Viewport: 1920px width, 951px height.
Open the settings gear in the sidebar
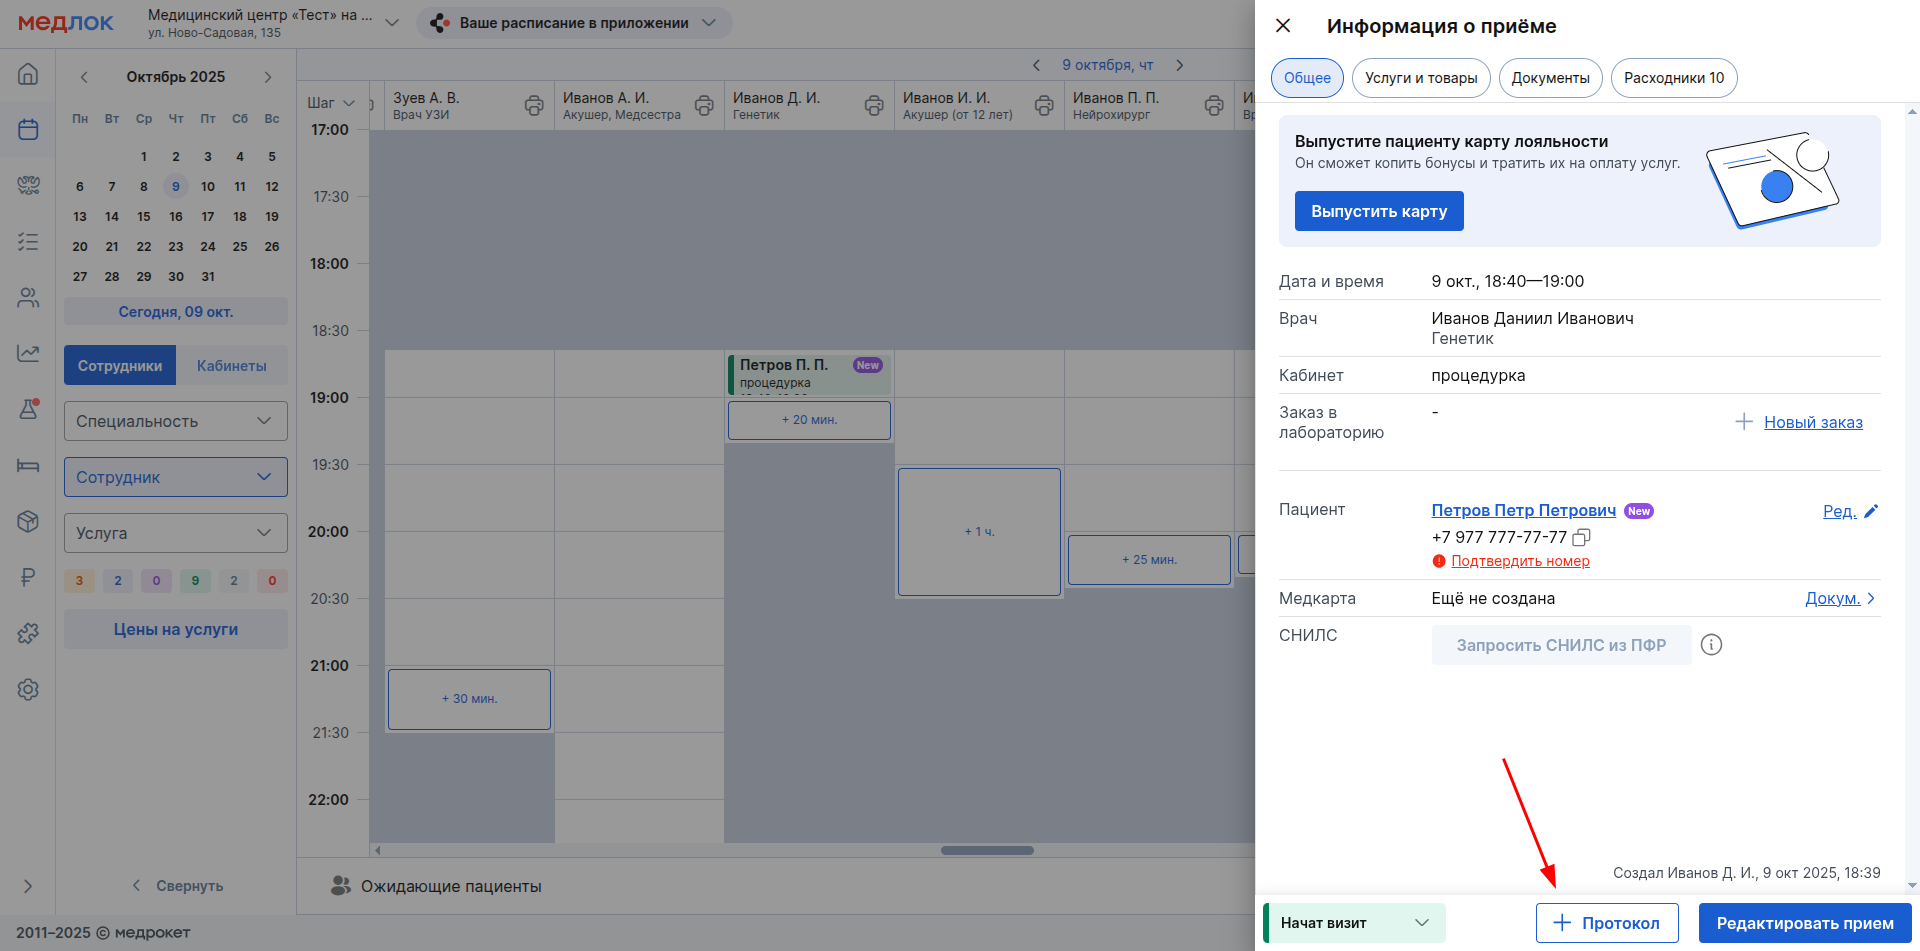pos(28,689)
